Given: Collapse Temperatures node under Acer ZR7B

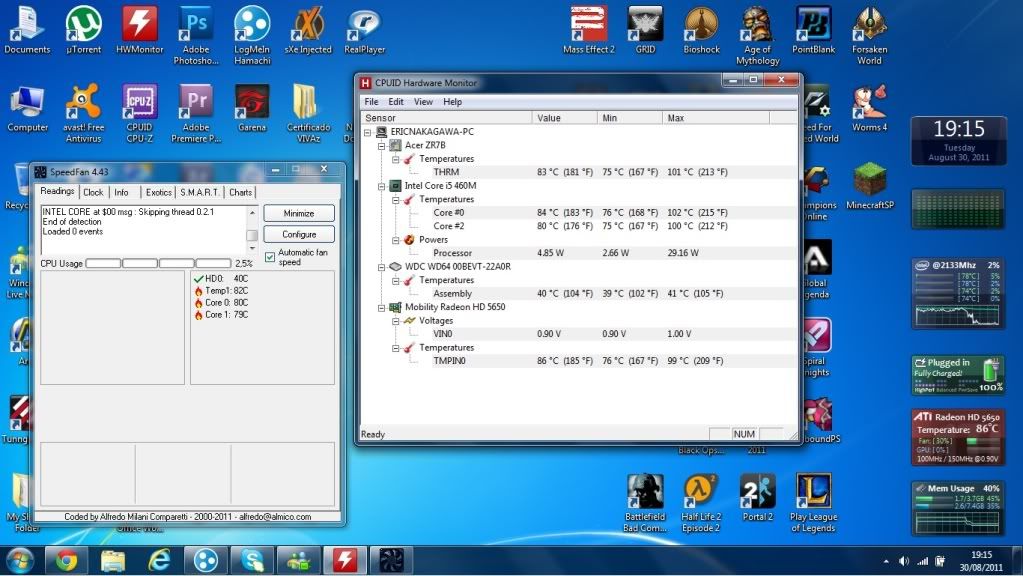Looking at the screenshot, I should (x=395, y=159).
